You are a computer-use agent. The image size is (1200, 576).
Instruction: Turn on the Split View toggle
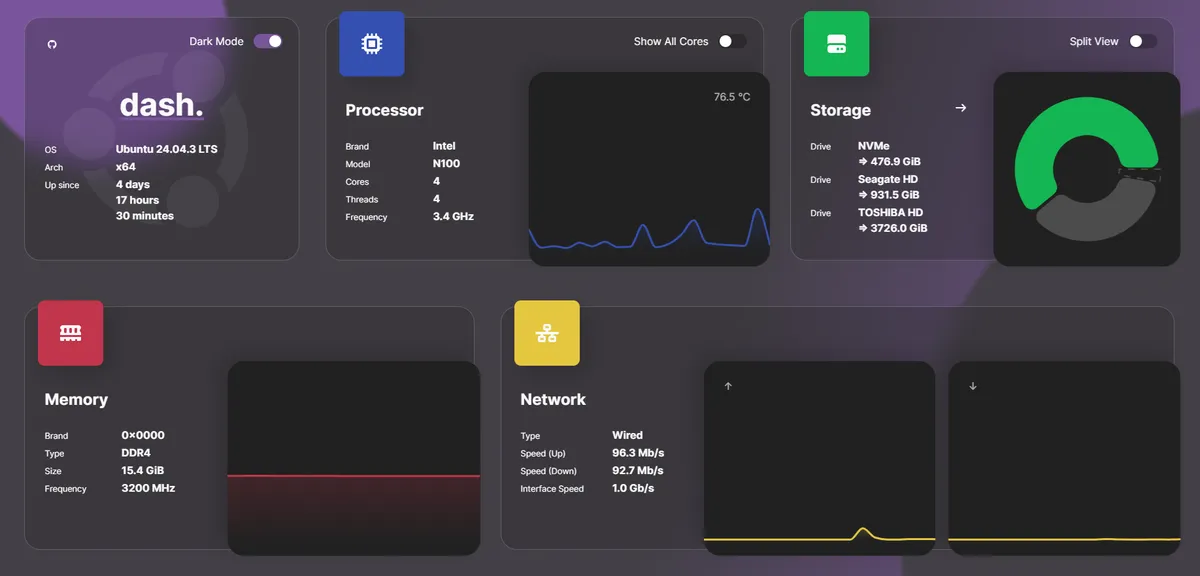(x=1142, y=41)
